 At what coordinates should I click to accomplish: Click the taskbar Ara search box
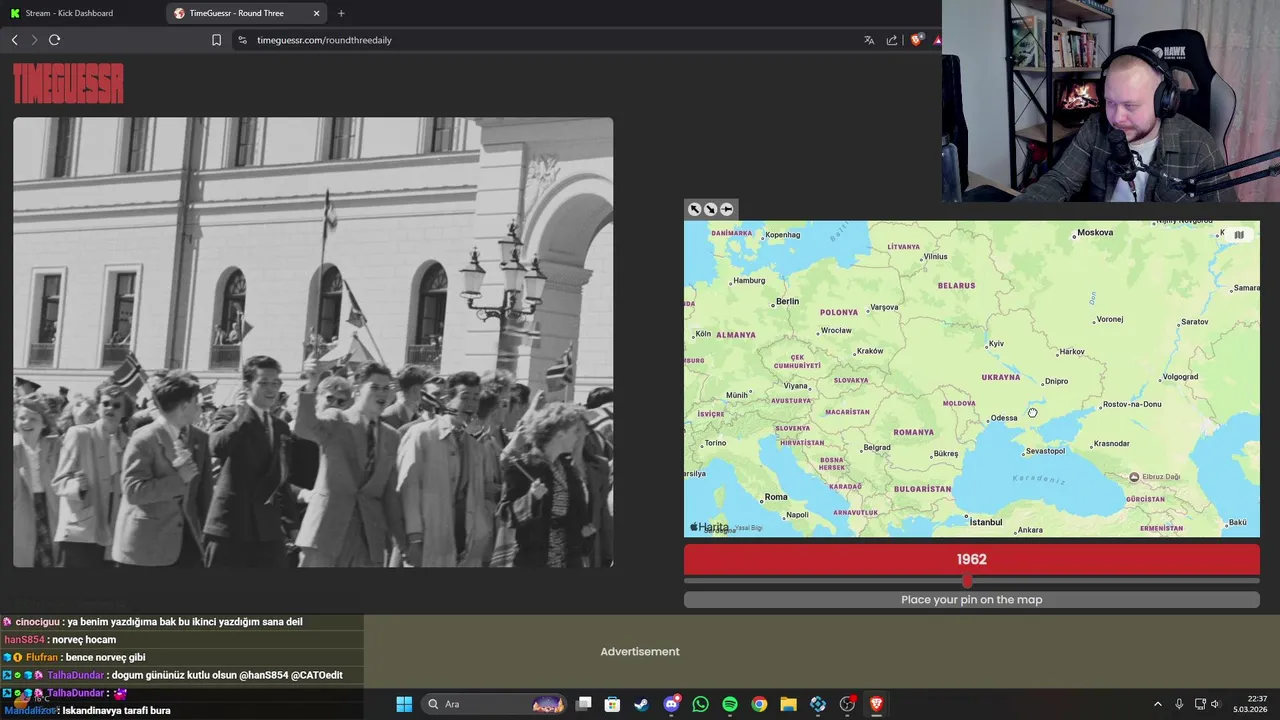pyautogui.click(x=496, y=704)
